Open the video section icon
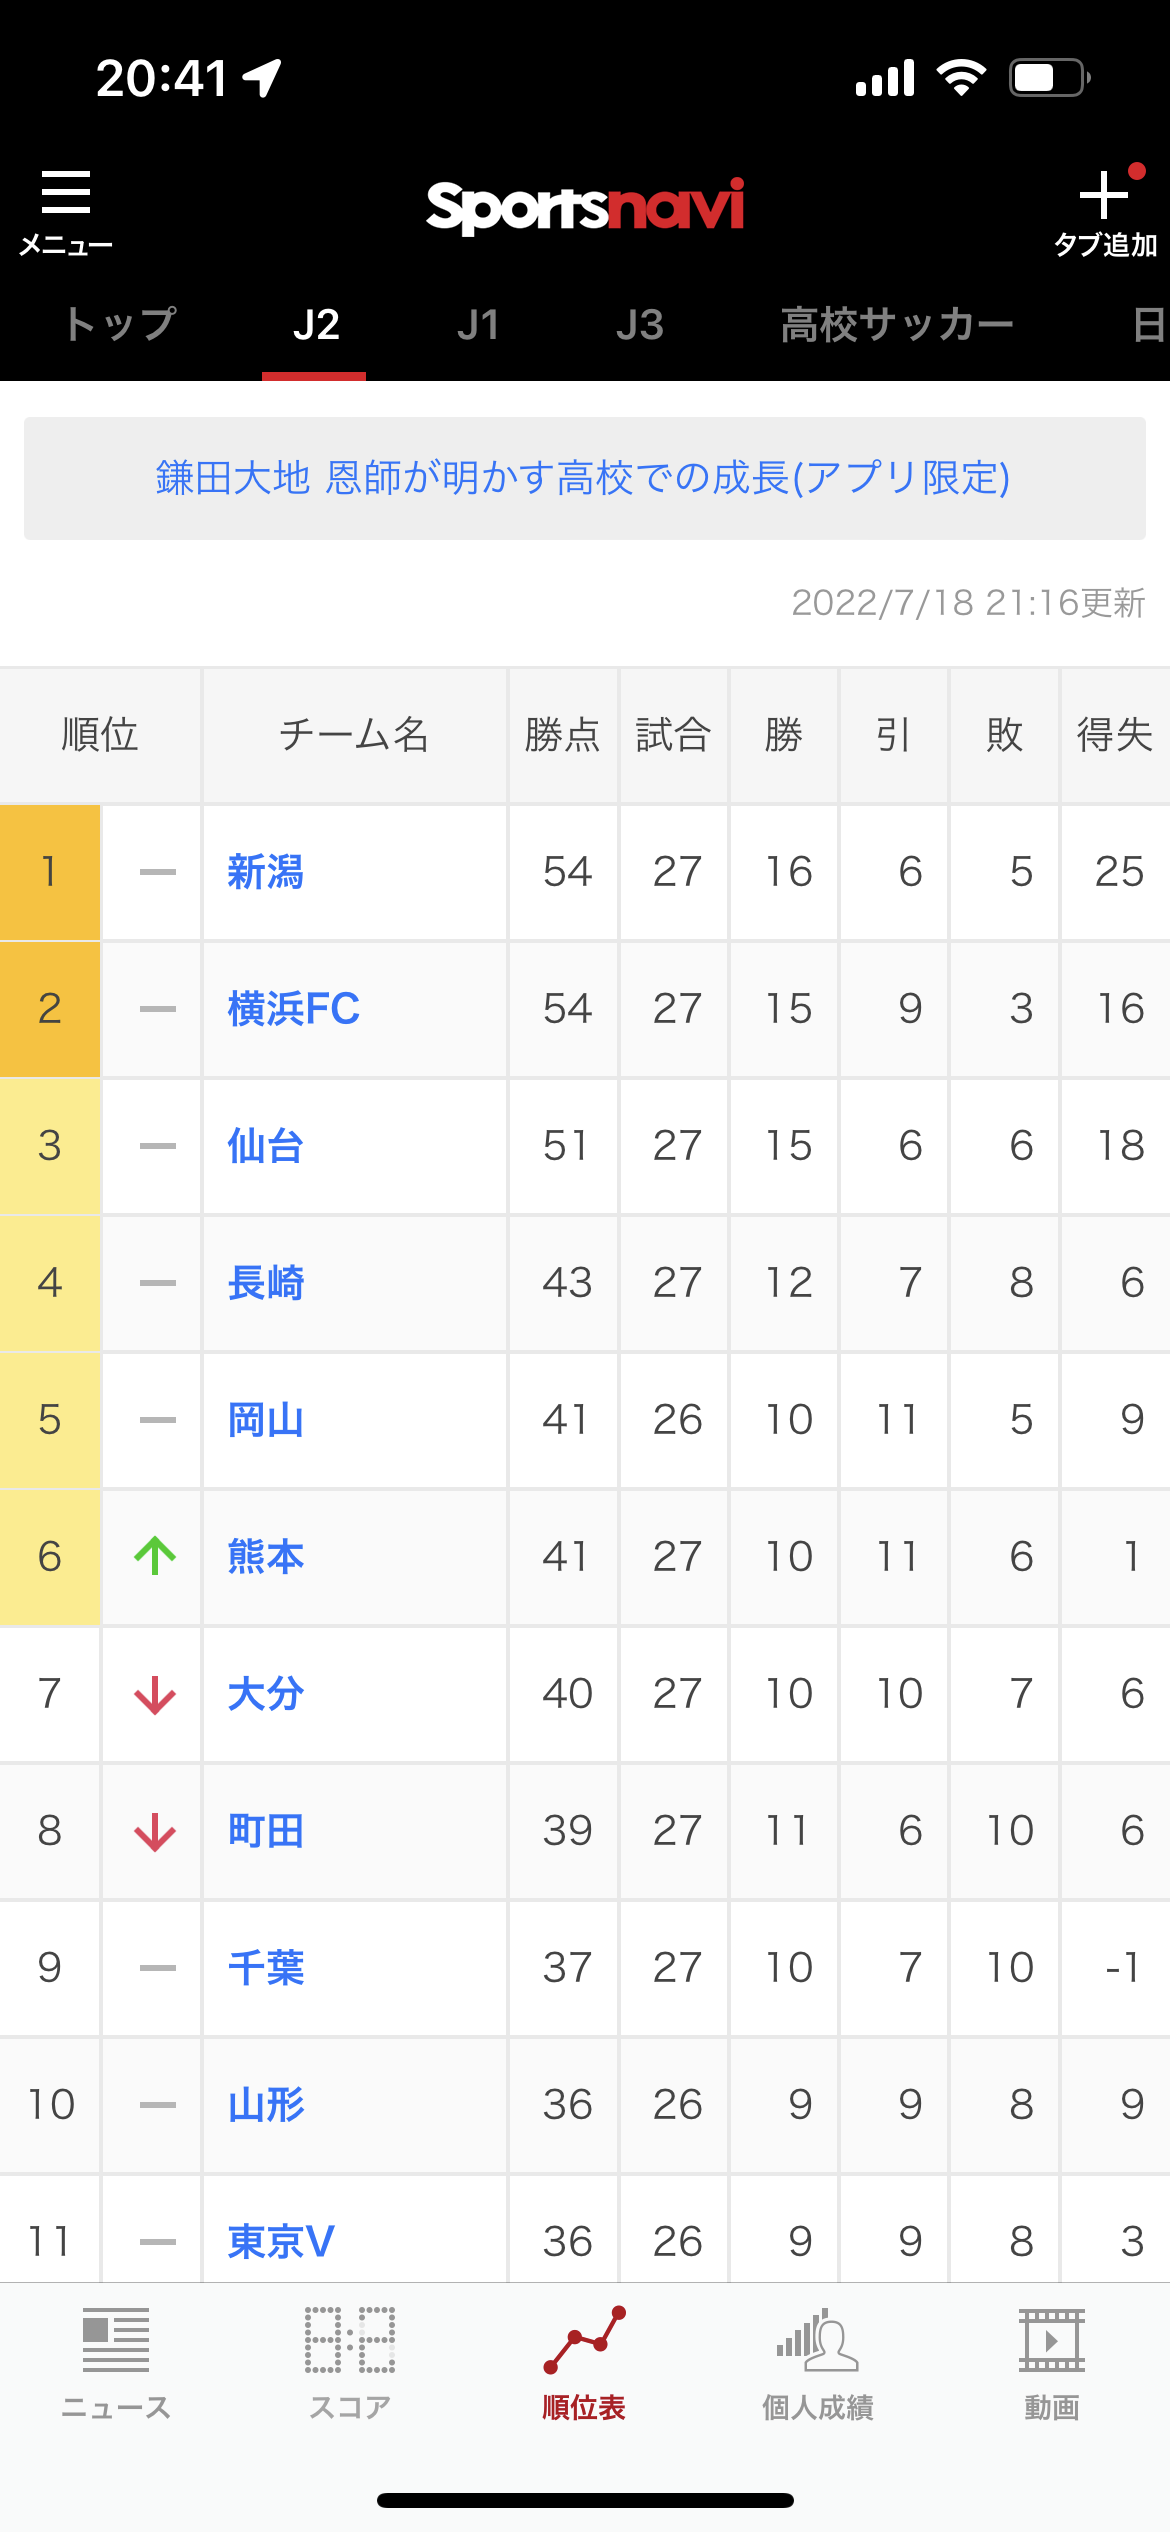Image resolution: width=1170 pixels, height=2532 pixels. pos(1051,2340)
